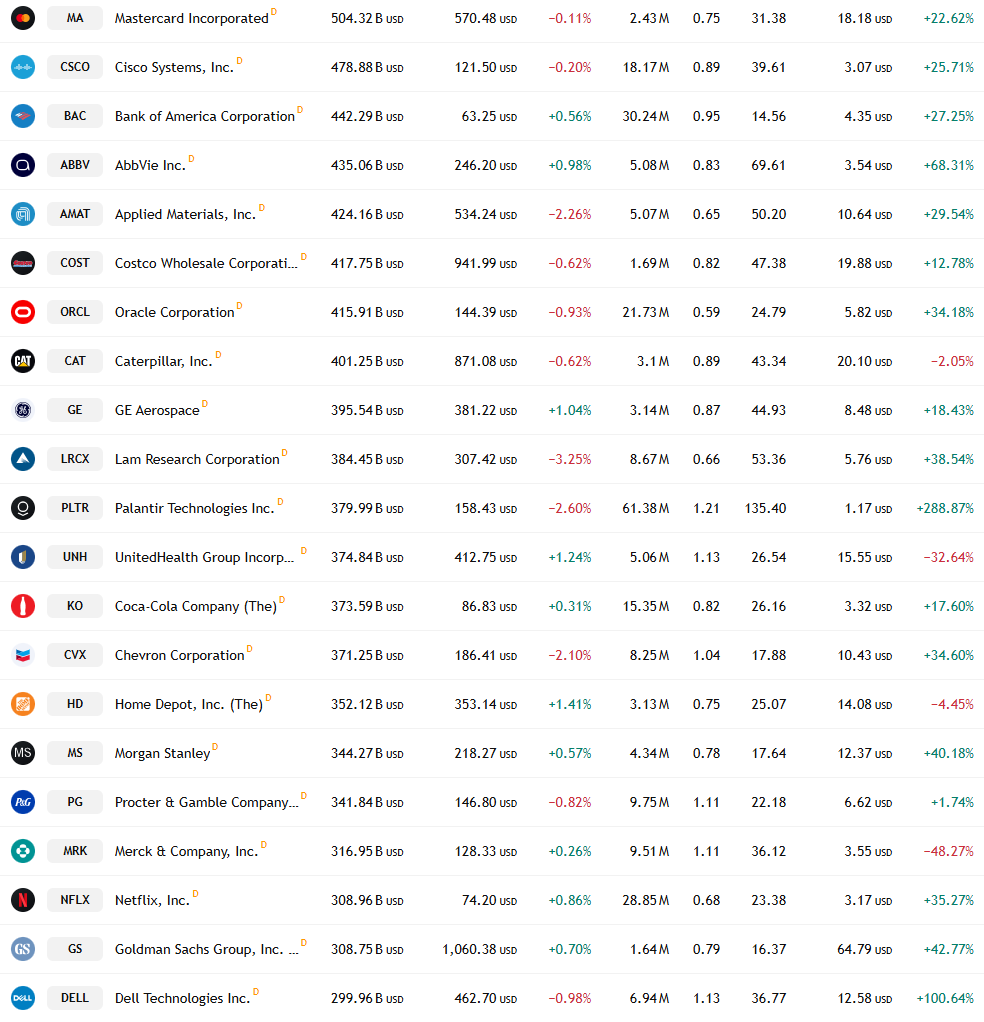Click Lam Research change −3.25%

[x=570, y=459]
